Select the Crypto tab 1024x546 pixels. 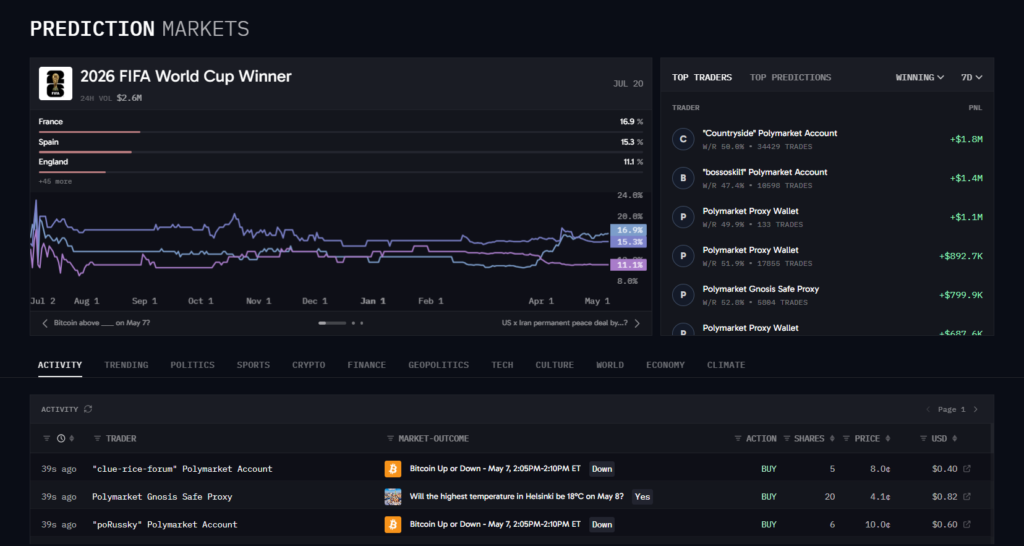coord(308,365)
